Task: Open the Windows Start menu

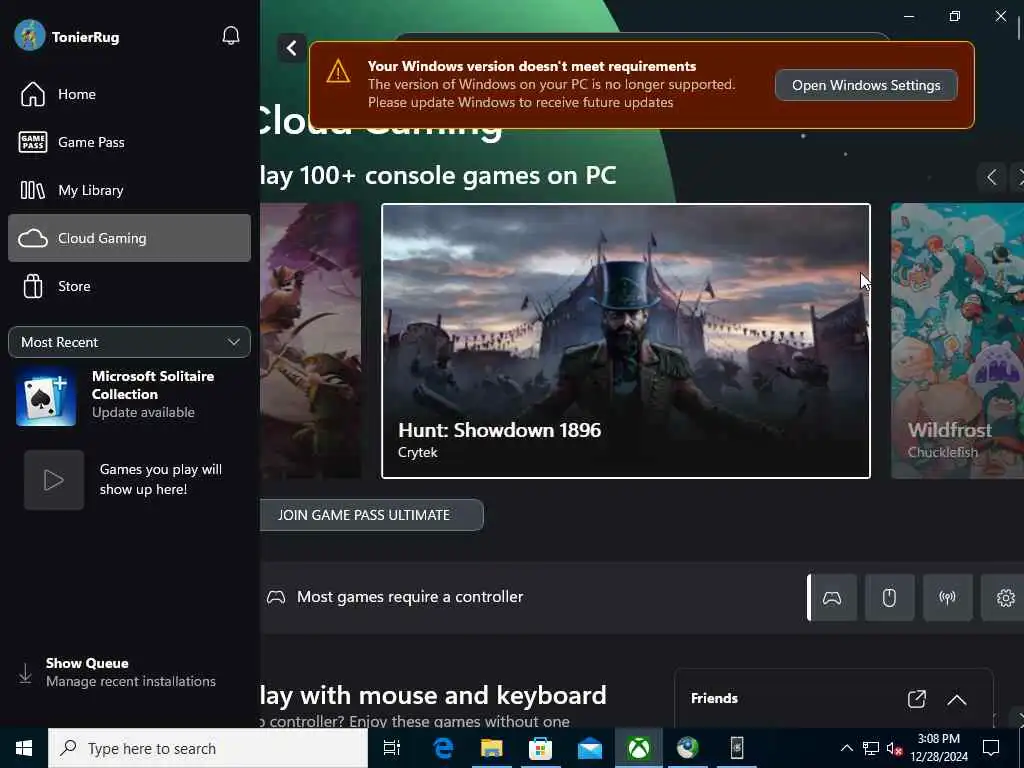Action: [x=24, y=748]
